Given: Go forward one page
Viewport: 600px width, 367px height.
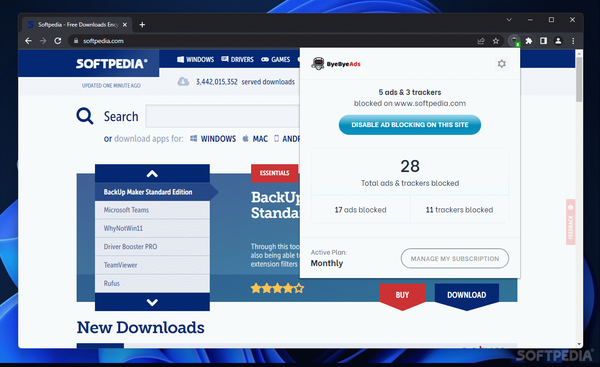Looking at the screenshot, I should (43, 41).
